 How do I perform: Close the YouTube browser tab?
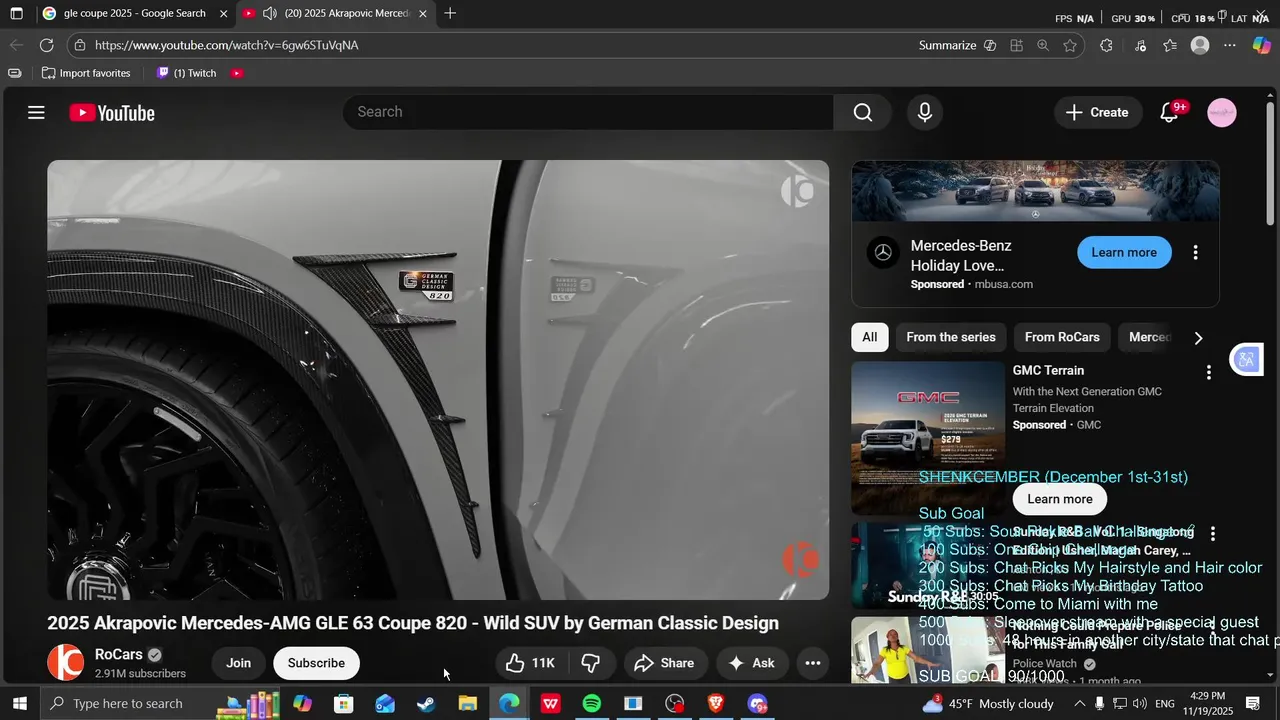tap(423, 14)
